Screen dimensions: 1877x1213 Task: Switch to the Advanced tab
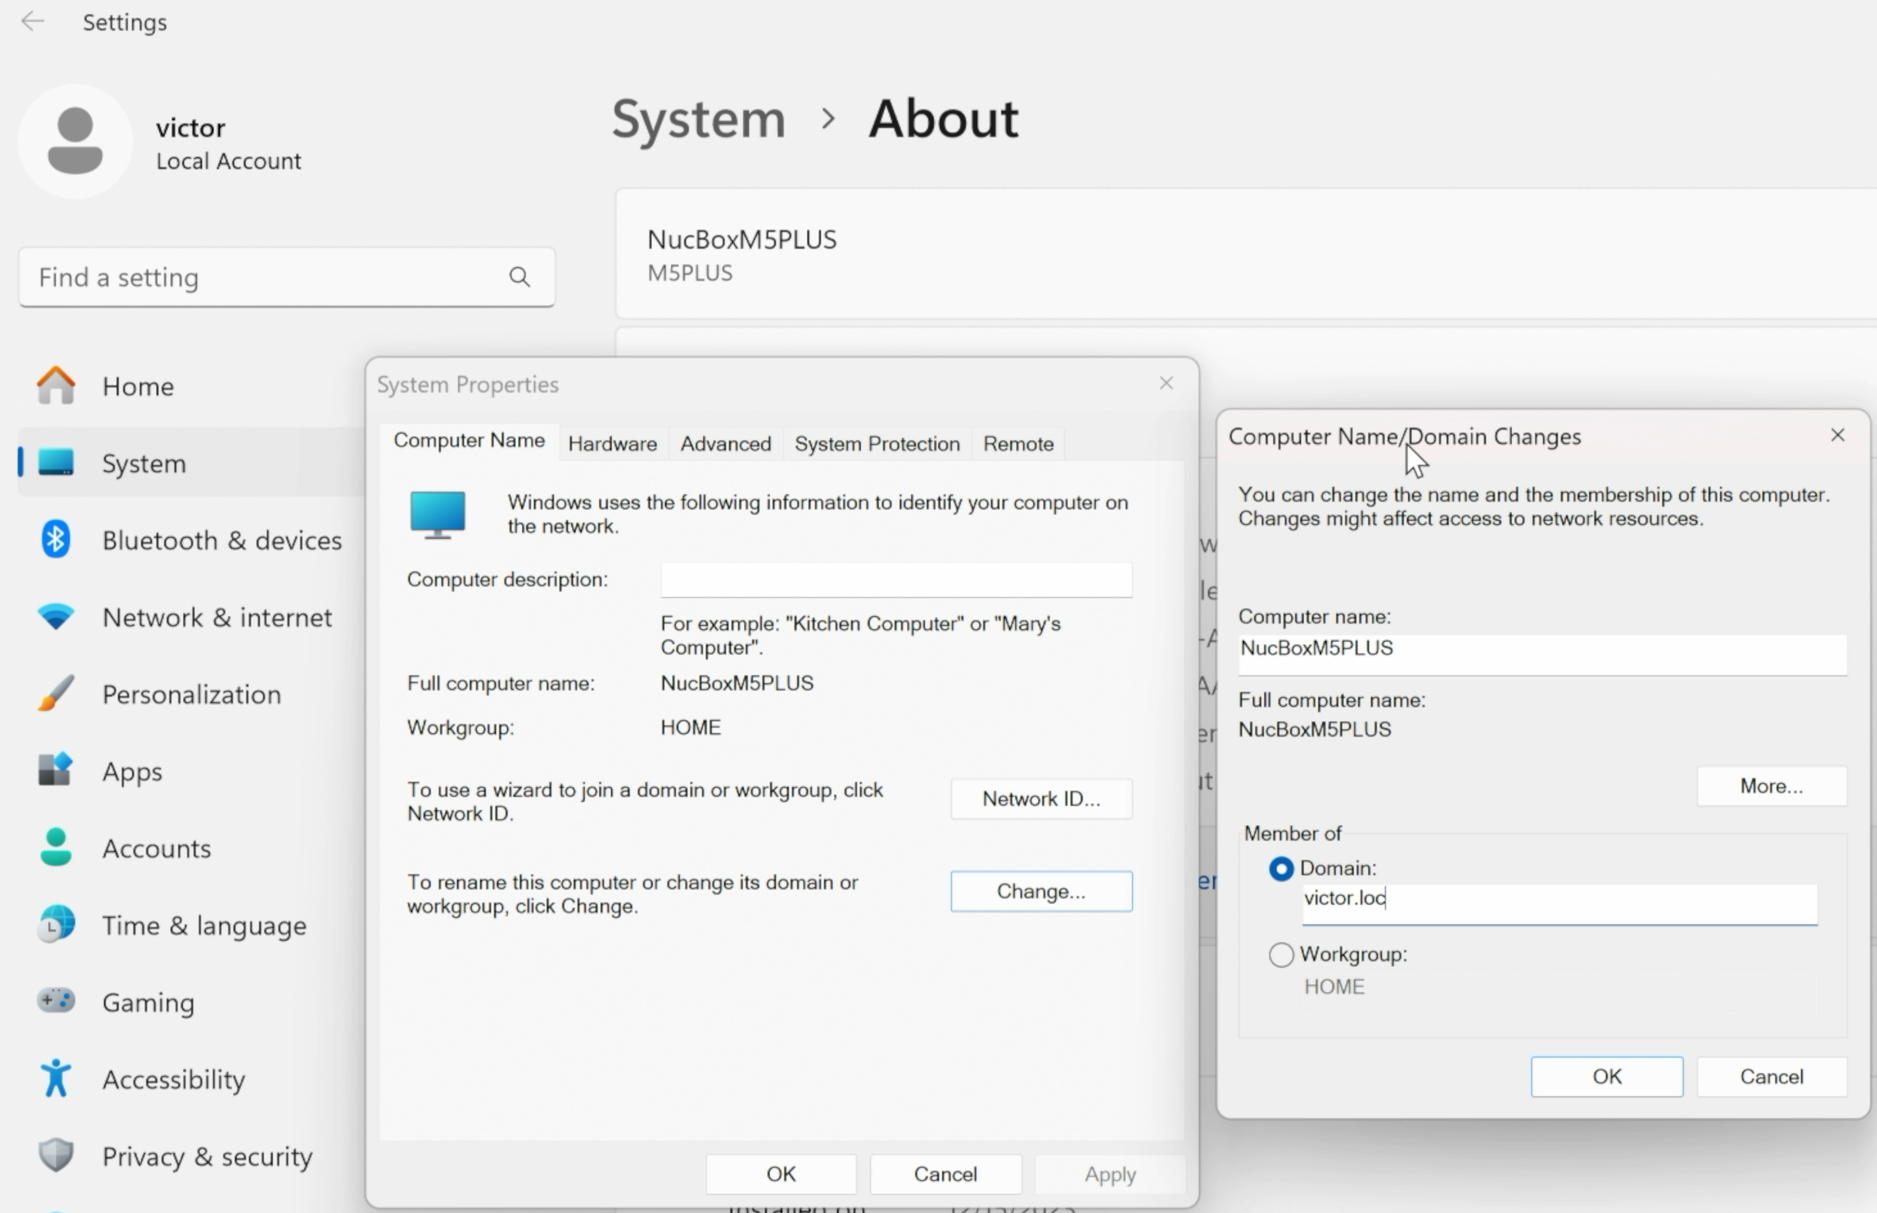point(725,443)
